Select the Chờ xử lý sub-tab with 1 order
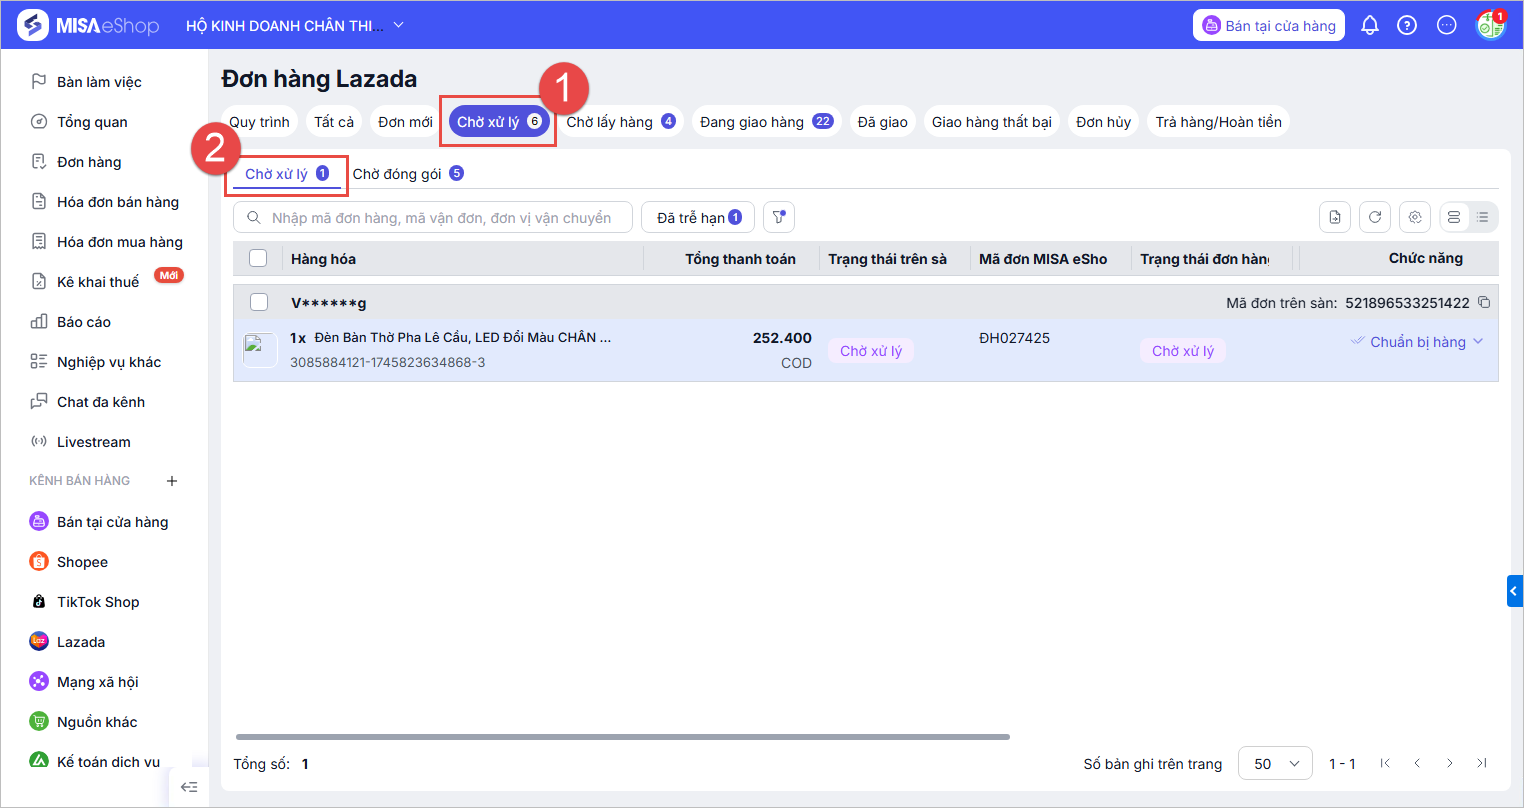Screen dimensions: 1524x808 click(288, 174)
